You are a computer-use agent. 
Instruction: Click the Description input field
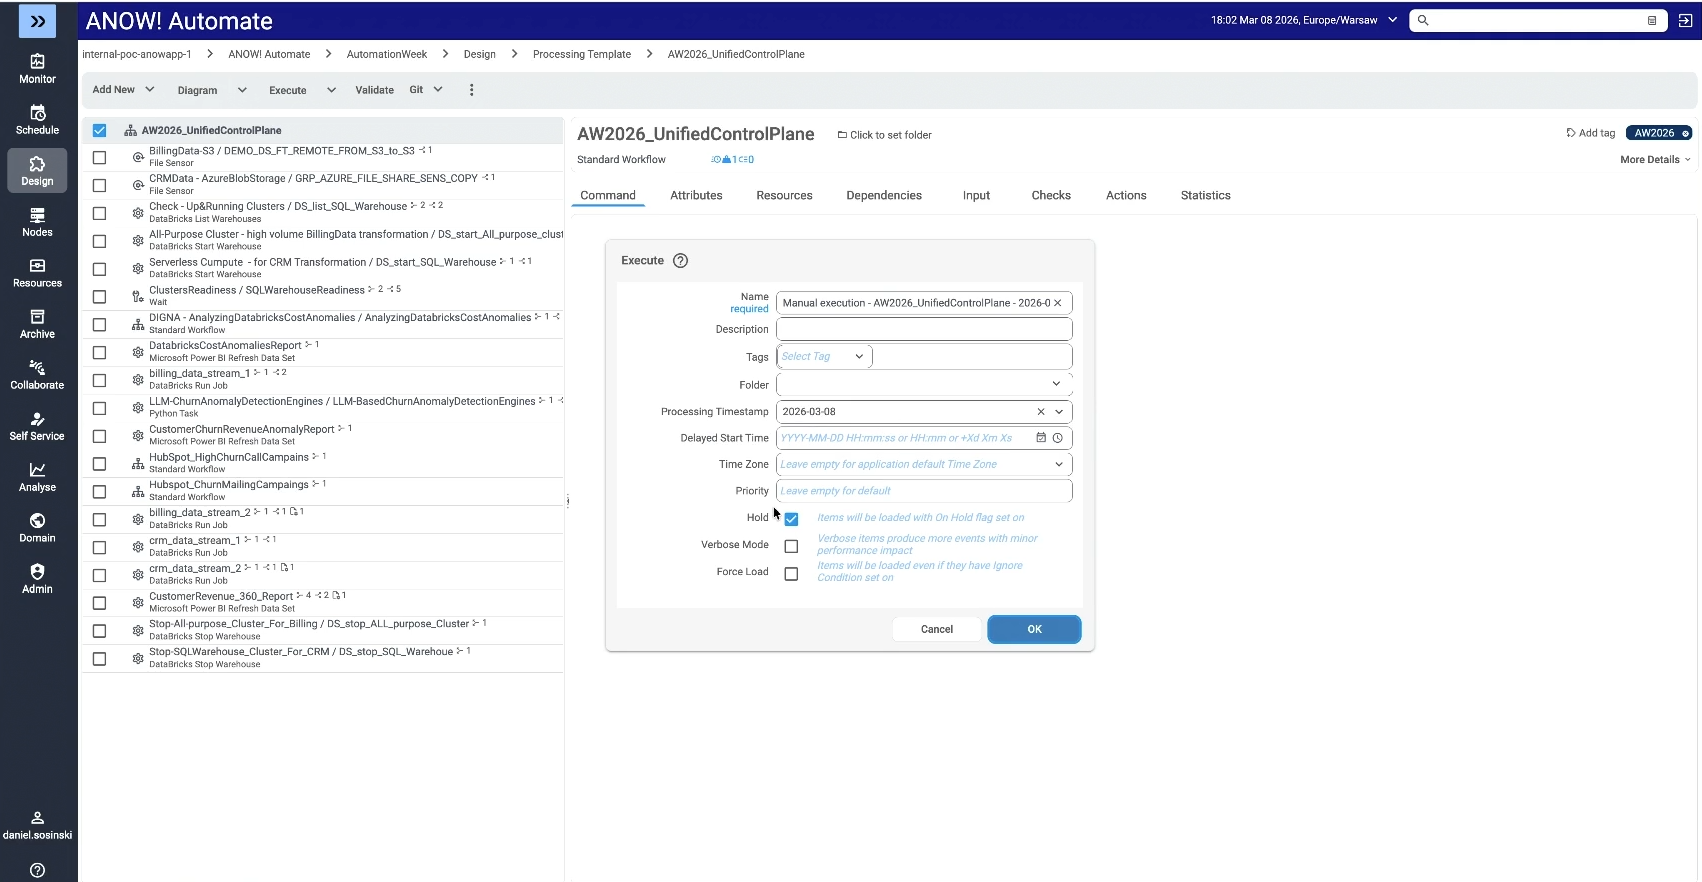click(x=923, y=329)
